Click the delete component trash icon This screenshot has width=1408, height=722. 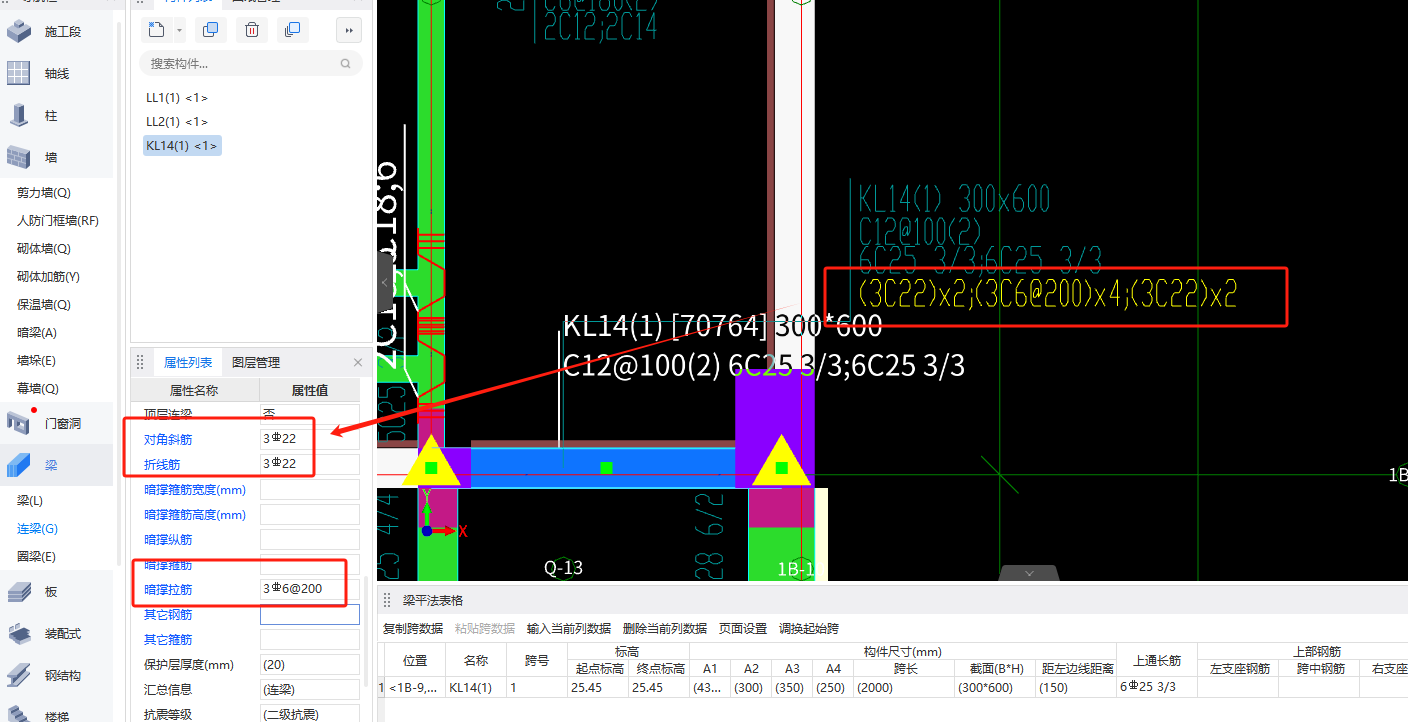pos(252,30)
